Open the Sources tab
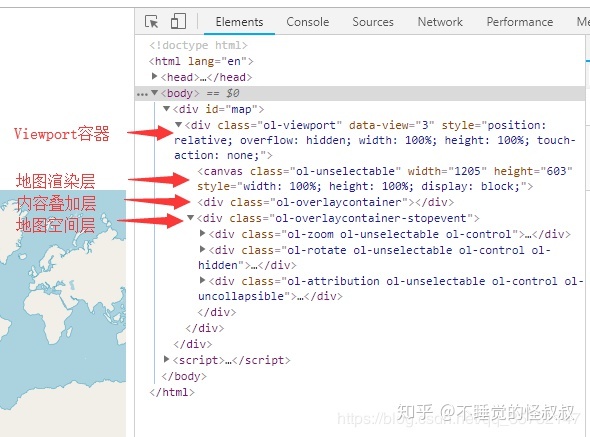 [373, 22]
